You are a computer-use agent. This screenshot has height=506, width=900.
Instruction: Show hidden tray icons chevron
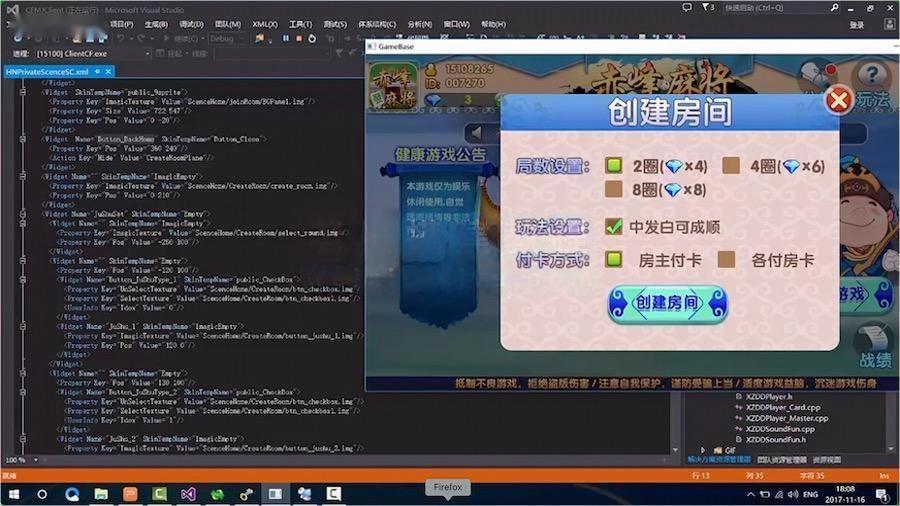click(x=751, y=494)
